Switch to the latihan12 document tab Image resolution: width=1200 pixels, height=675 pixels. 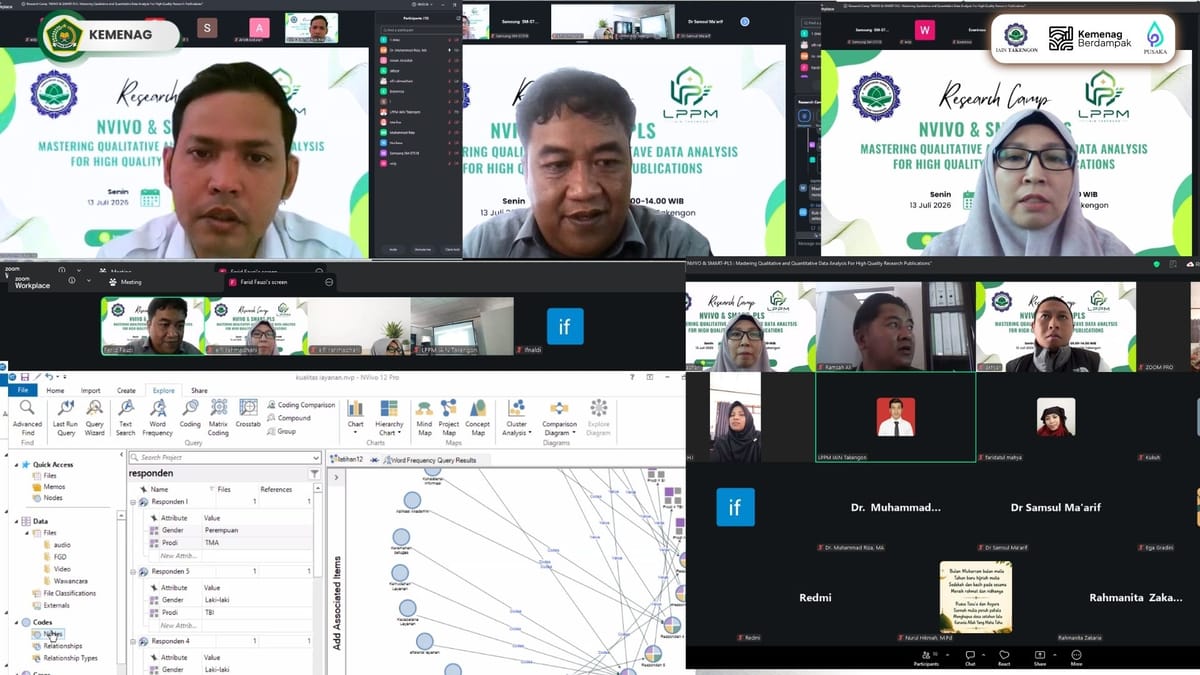pyautogui.click(x=345, y=460)
